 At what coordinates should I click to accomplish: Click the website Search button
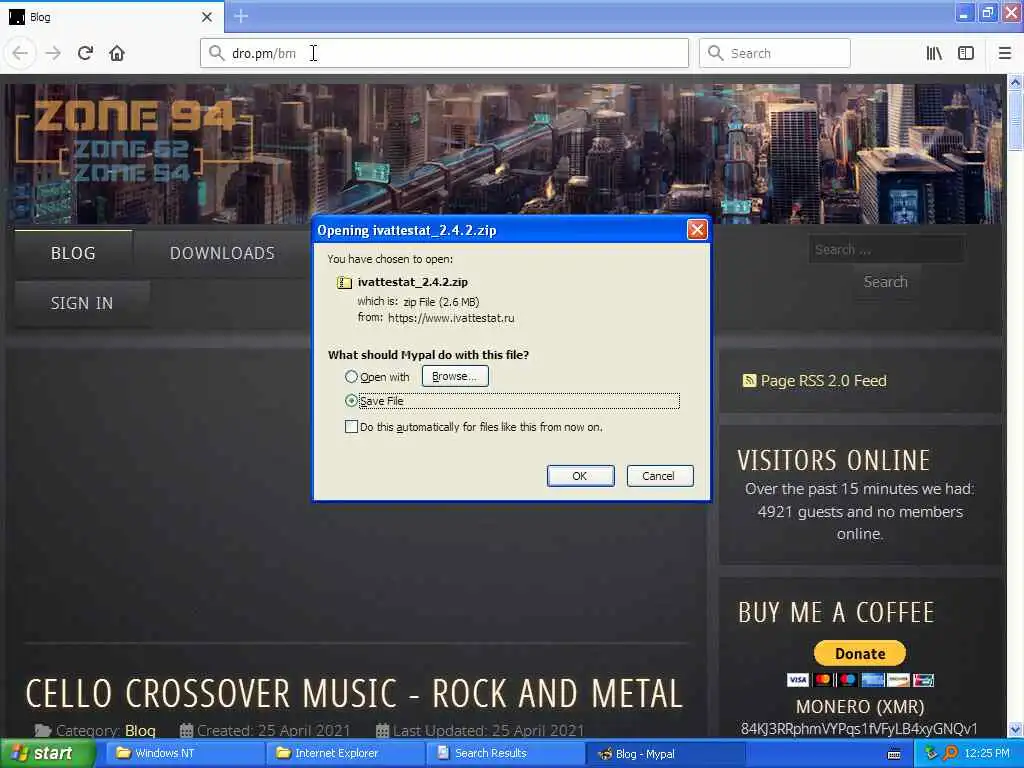click(x=886, y=281)
